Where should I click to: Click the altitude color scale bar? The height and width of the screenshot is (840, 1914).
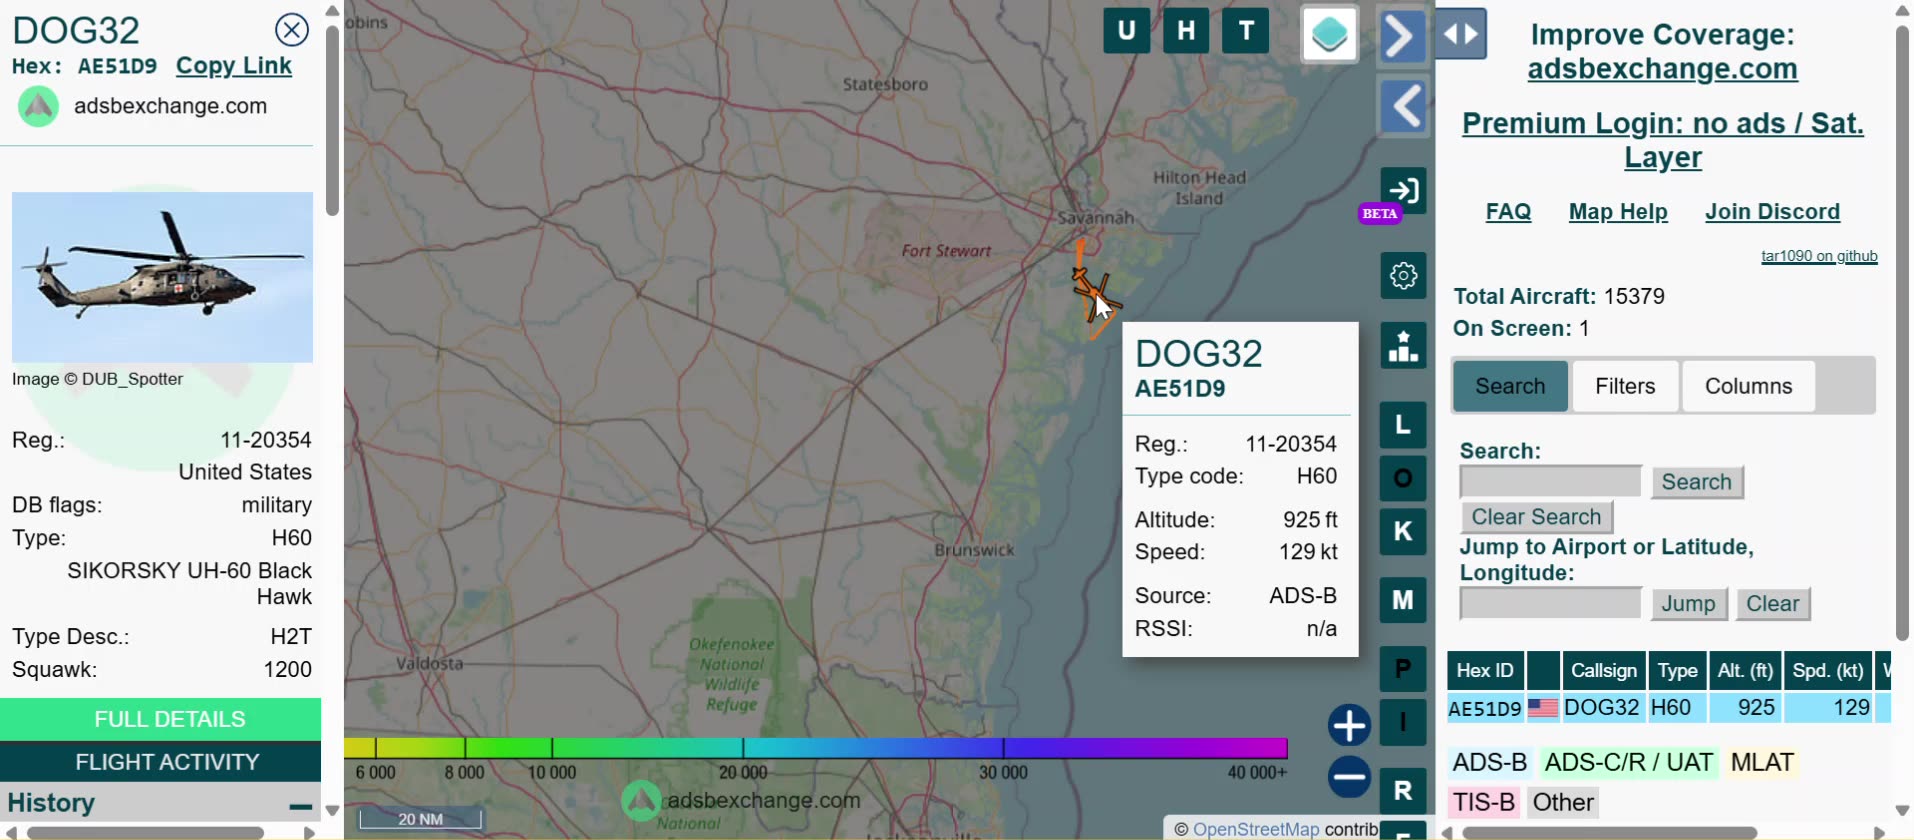coord(816,748)
